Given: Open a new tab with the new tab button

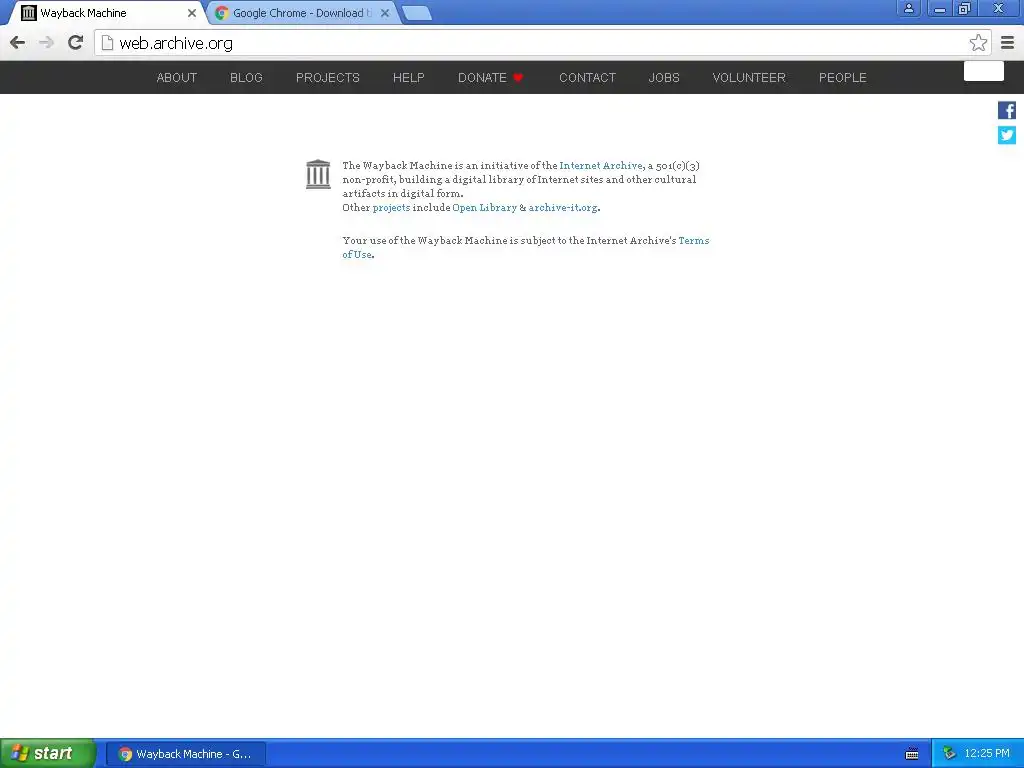Looking at the screenshot, I should tap(417, 13).
